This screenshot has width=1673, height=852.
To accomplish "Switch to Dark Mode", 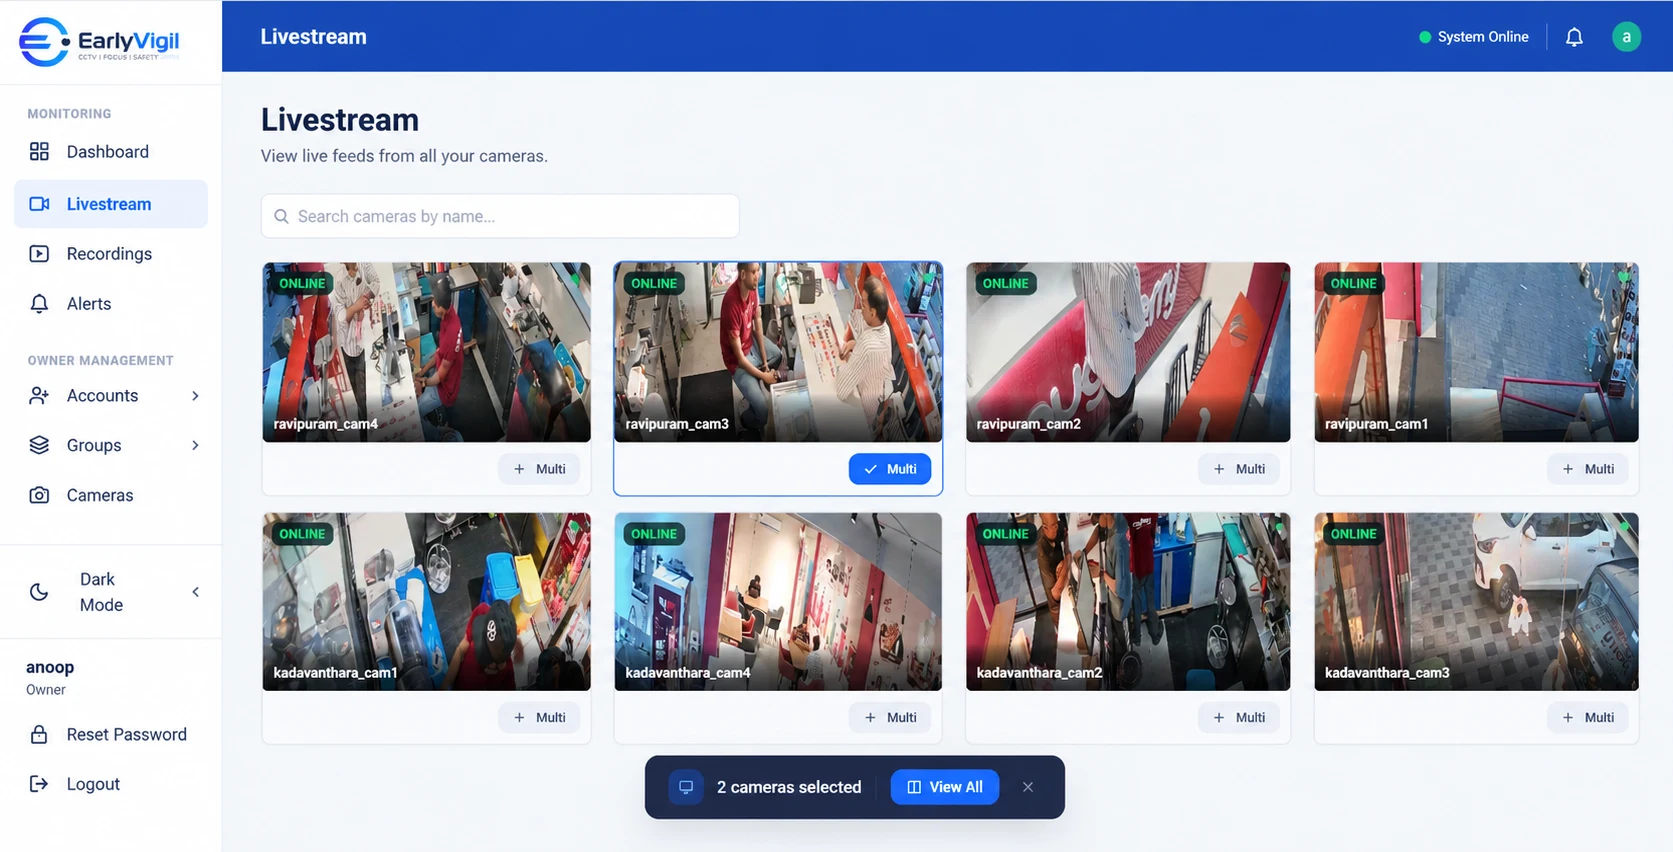I will [x=101, y=592].
